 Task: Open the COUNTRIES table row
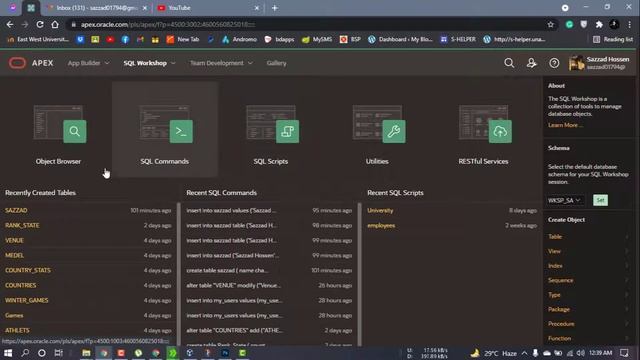88,285
